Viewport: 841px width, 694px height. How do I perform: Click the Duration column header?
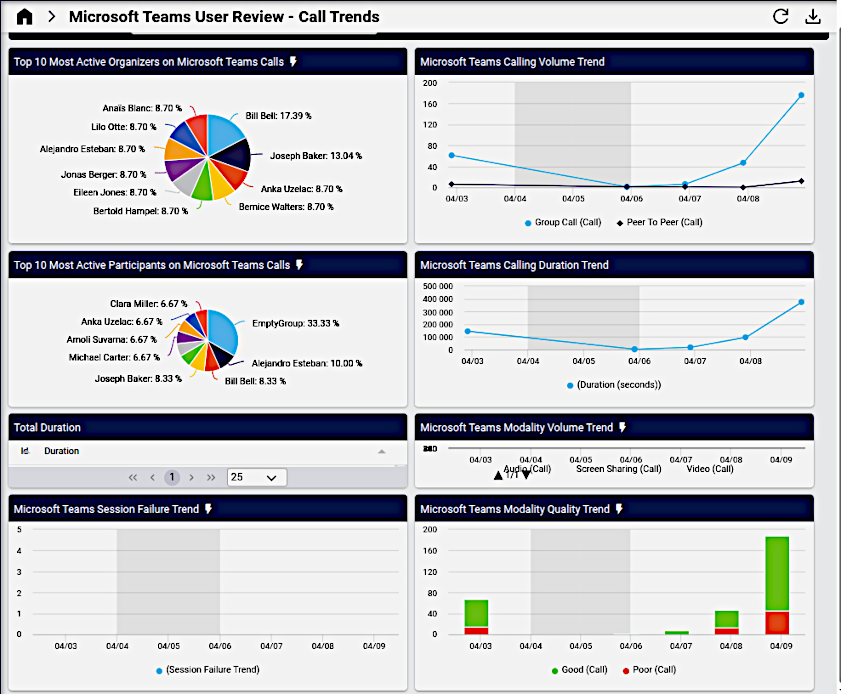62,451
